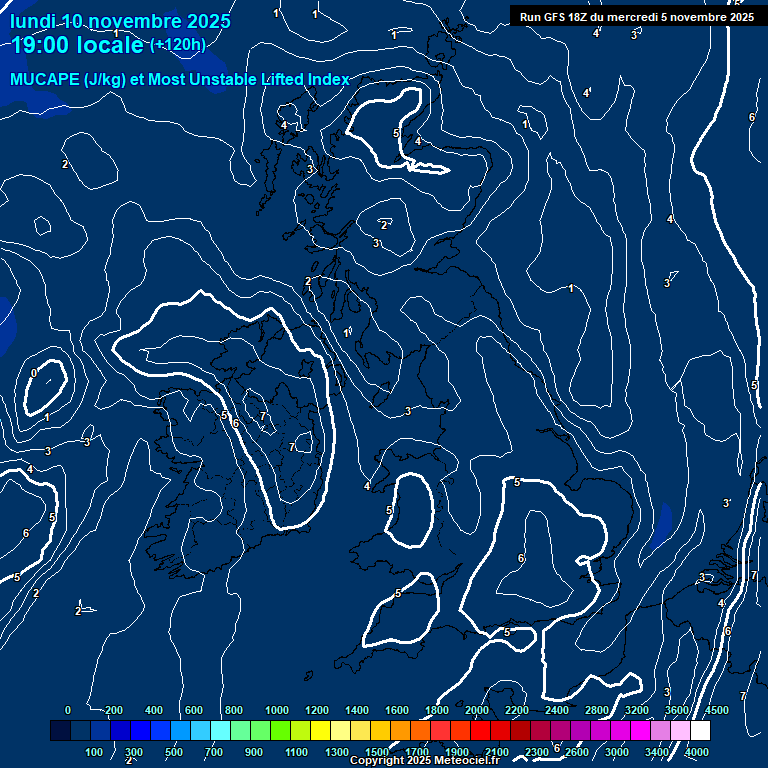Click the legend value '1300'

[x=337, y=752]
